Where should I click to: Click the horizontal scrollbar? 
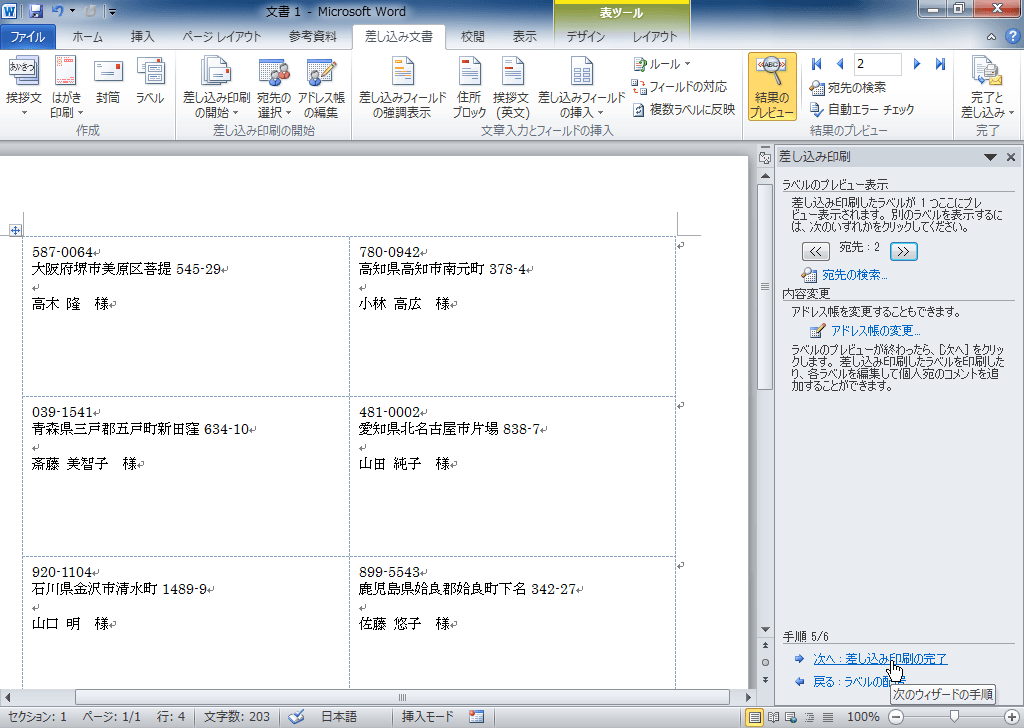[x=402, y=697]
